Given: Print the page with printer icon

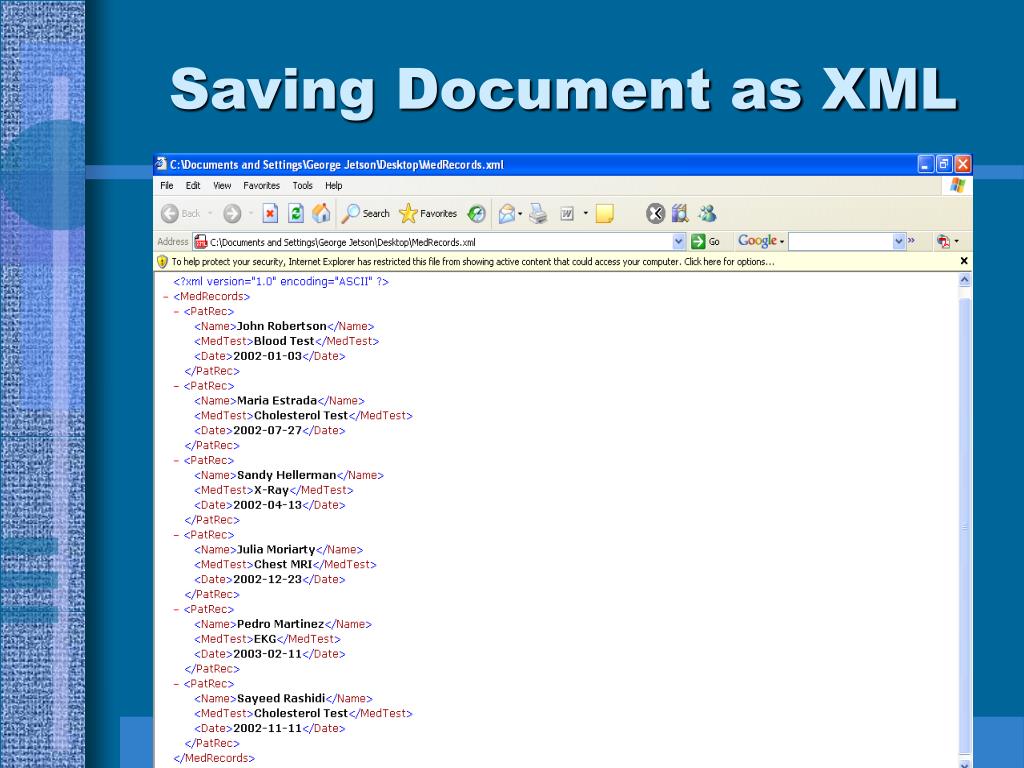Looking at the screenshot, I should click(x=538, y=214).
